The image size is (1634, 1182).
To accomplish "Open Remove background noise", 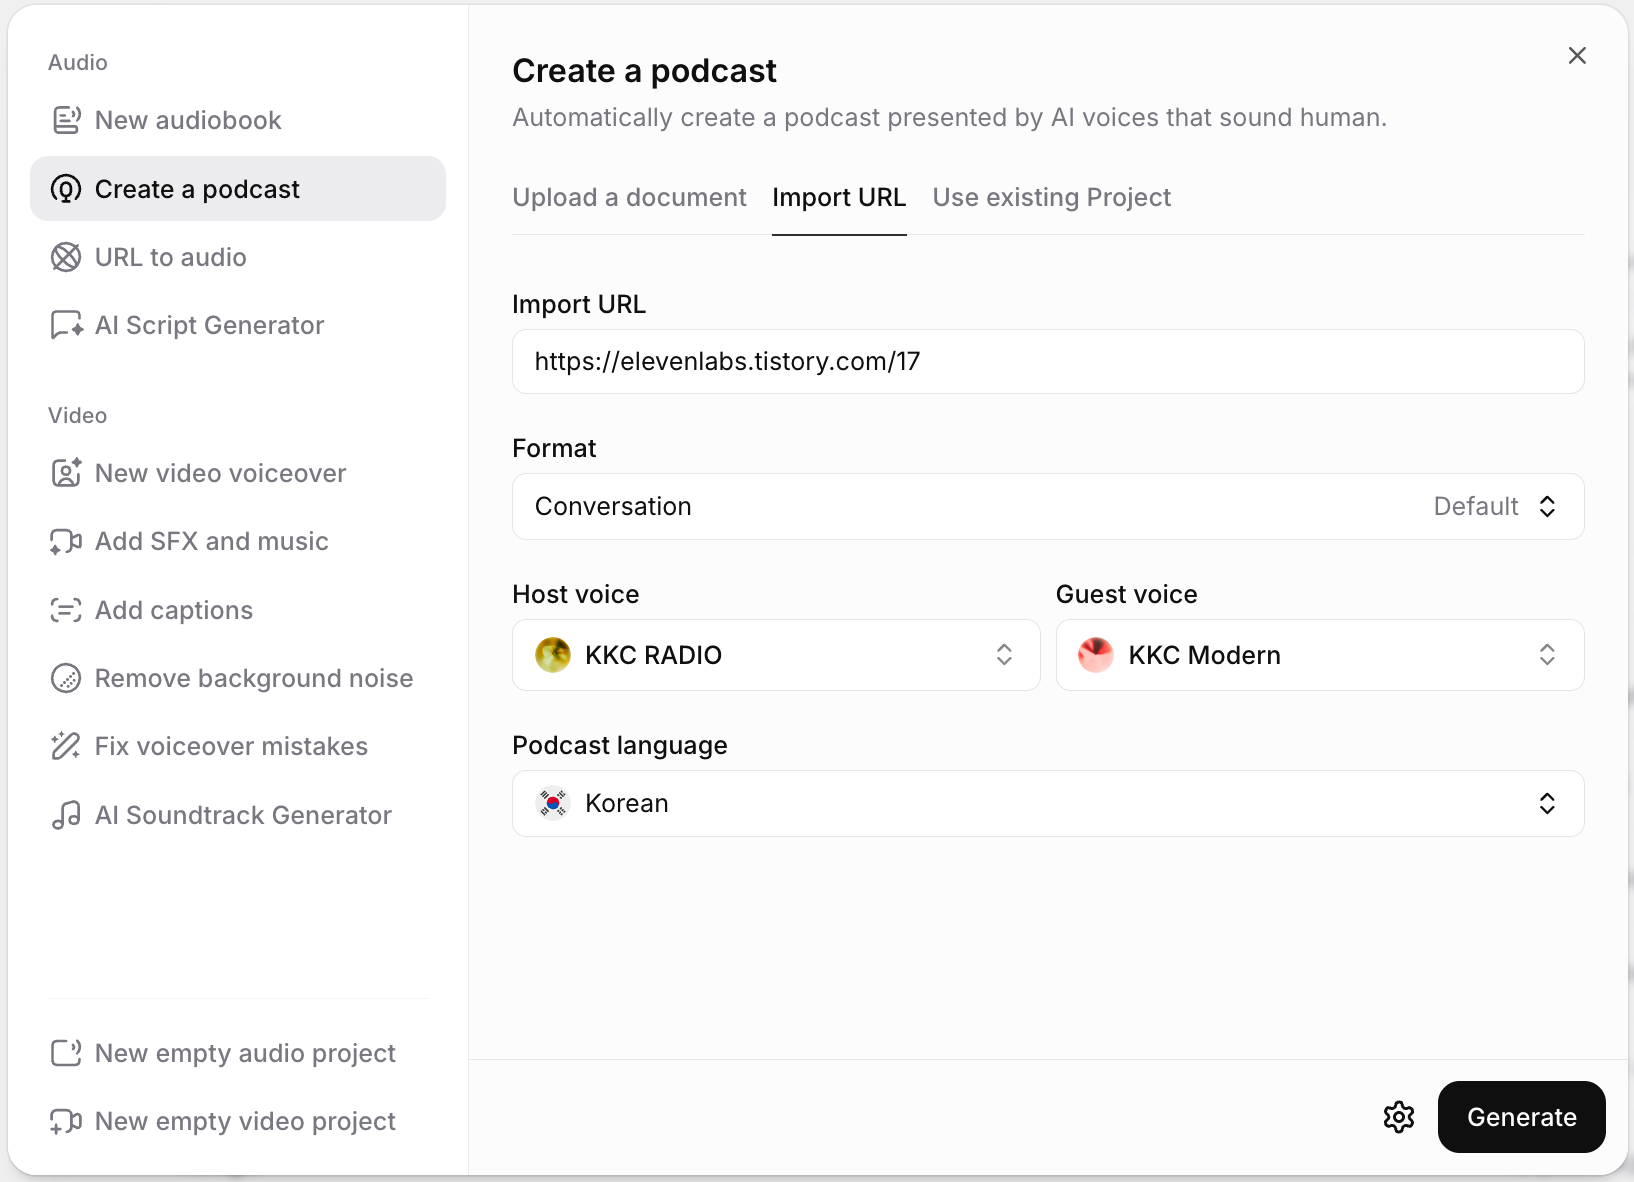I will [x=253, y=678].
